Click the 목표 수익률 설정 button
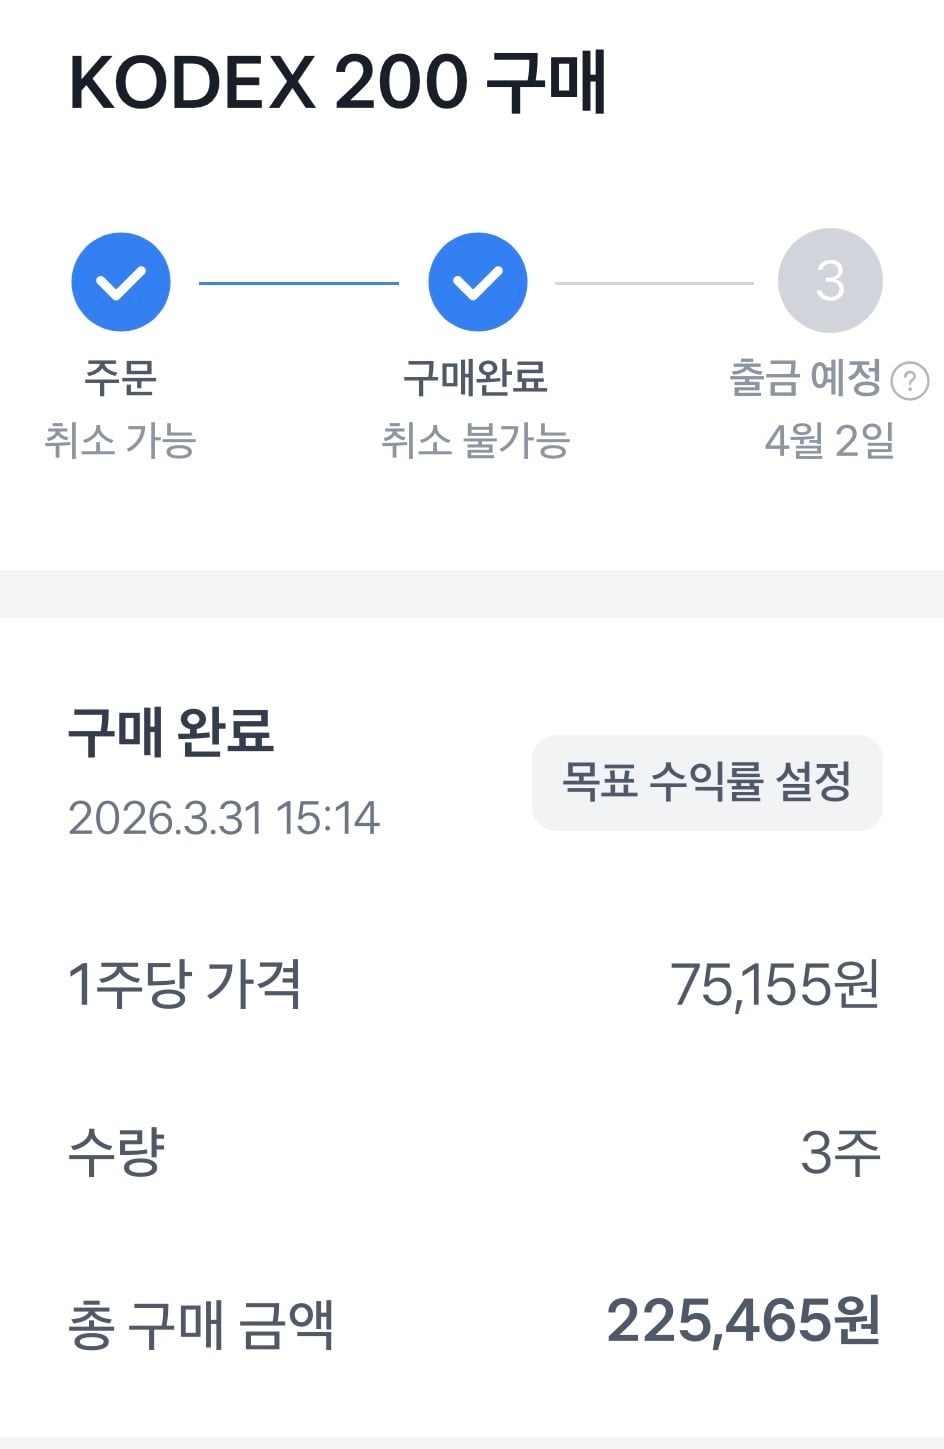 point(707,783)
